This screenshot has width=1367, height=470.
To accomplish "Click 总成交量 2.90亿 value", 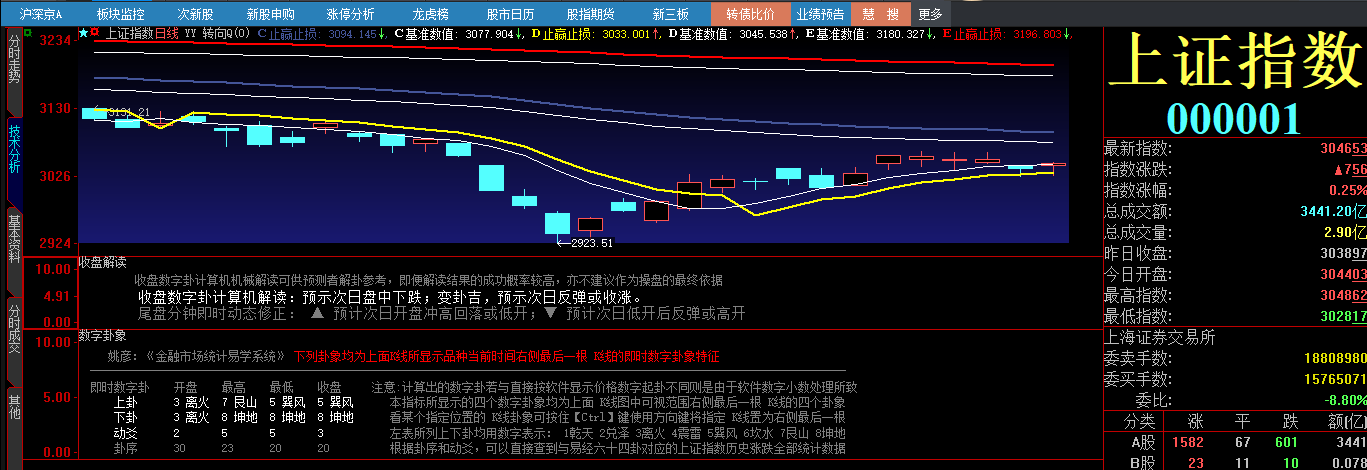I will point(1345,232).
